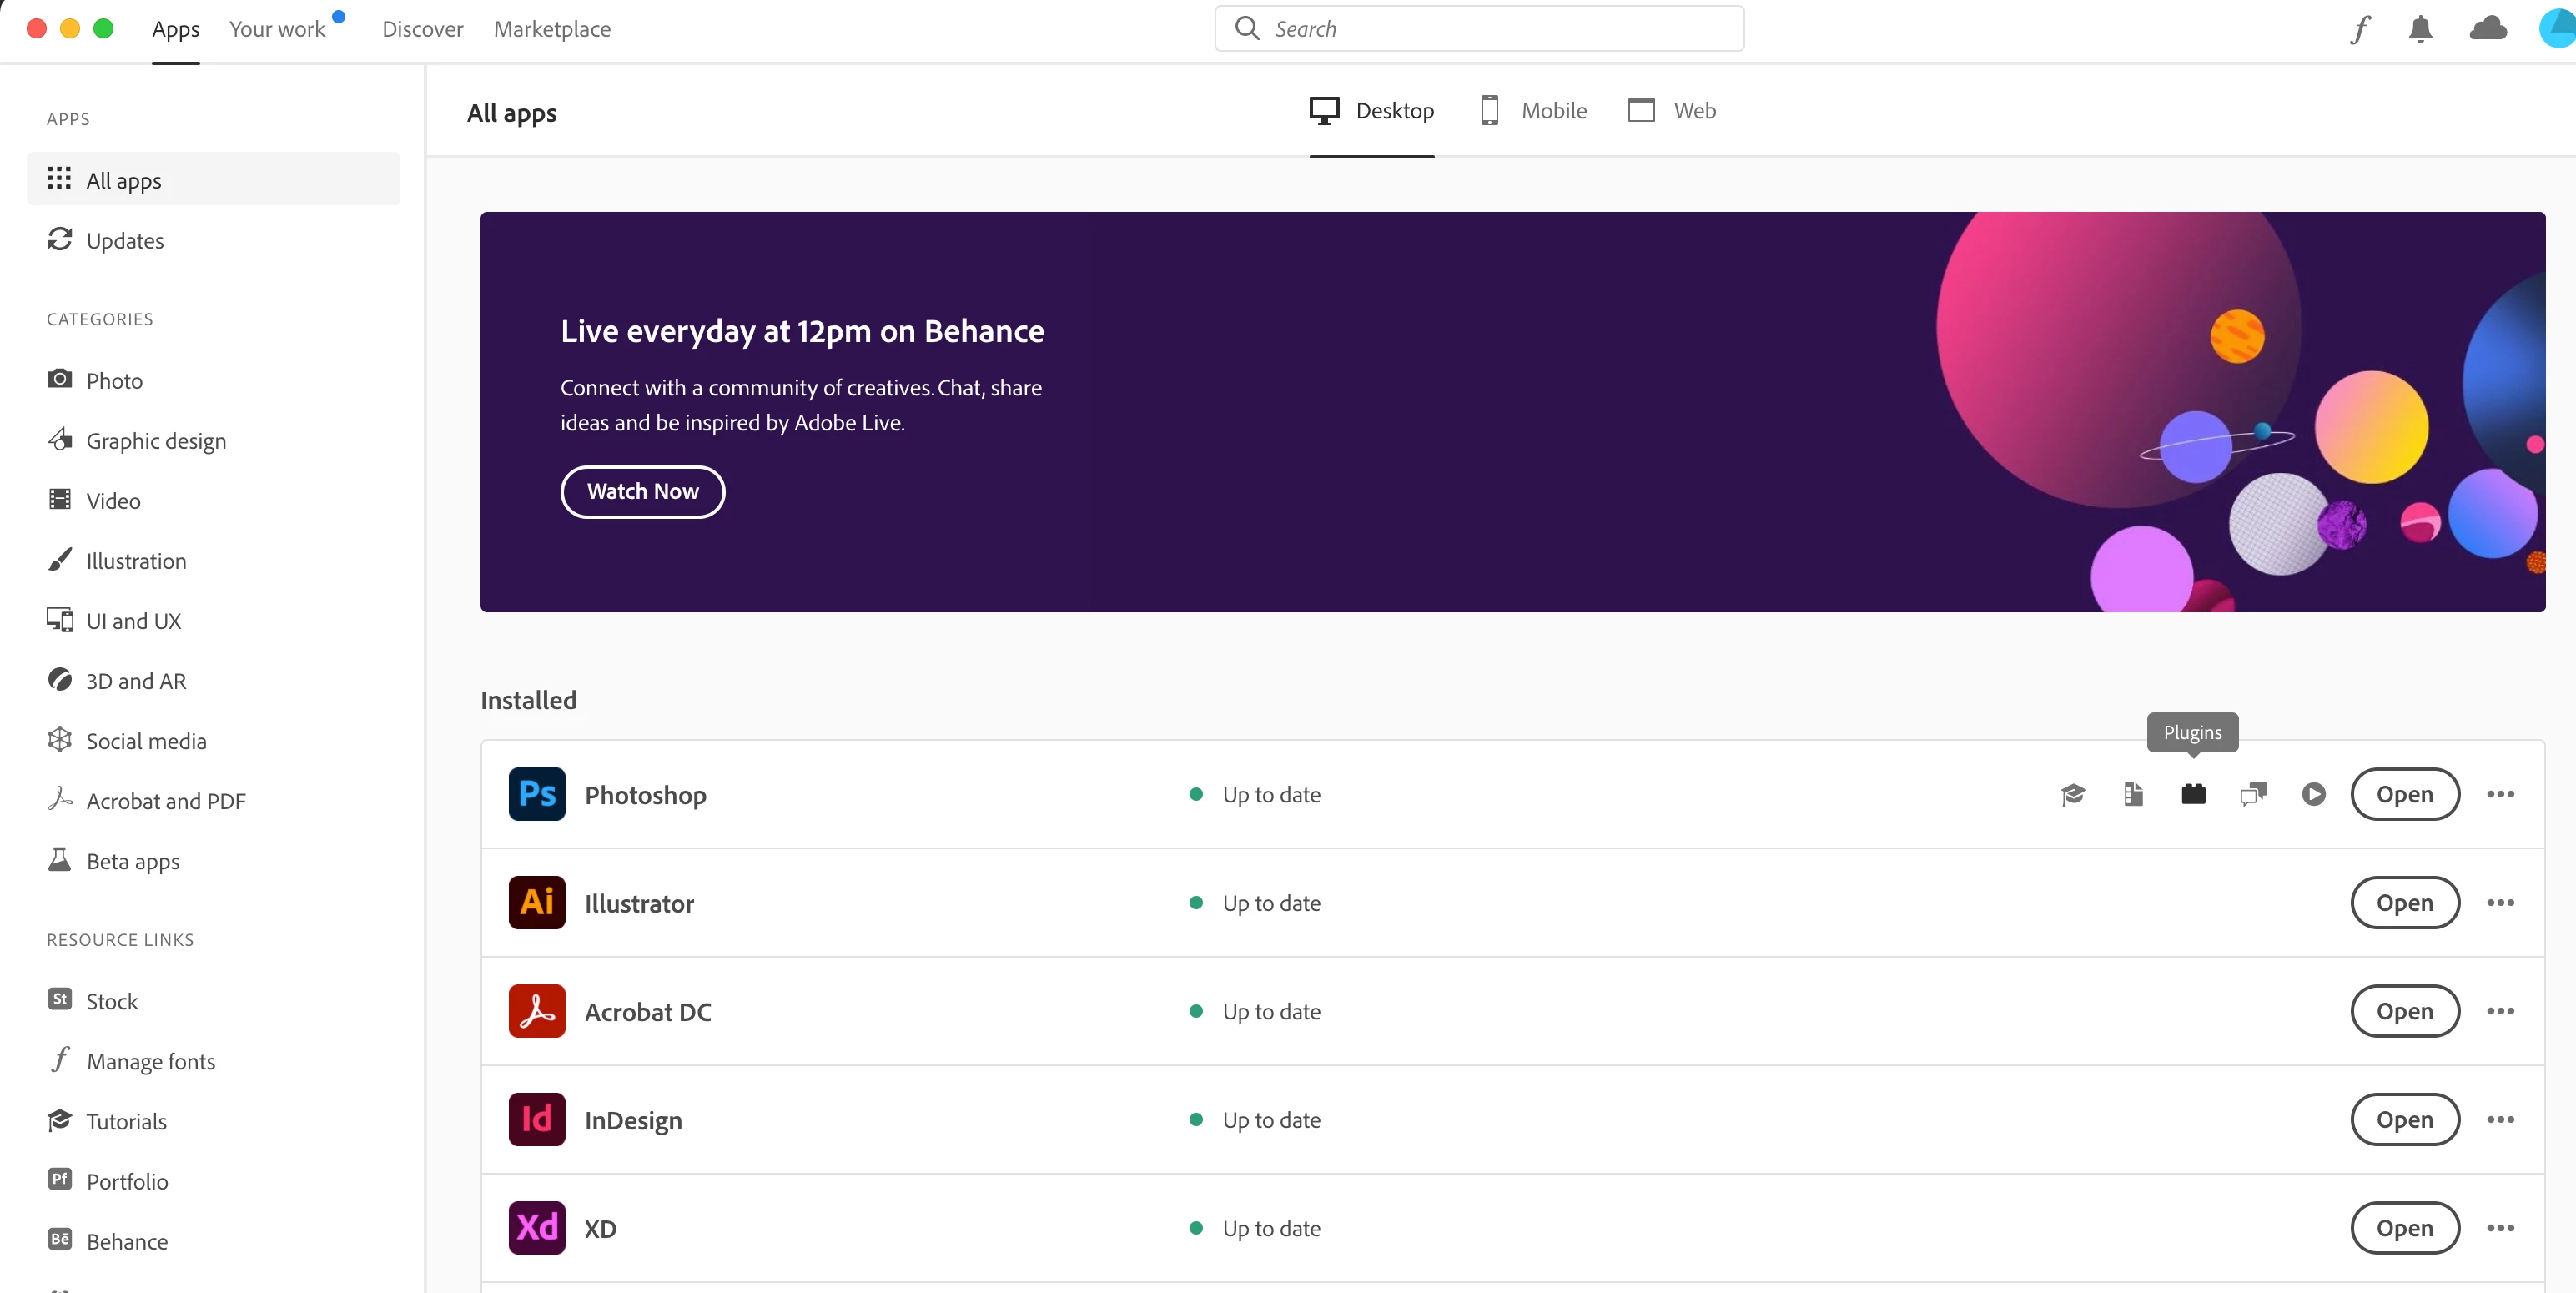Click the play icon in Photoshop row
This screenshot has width=2576, height=1293.
click(x=2312, y=794)
